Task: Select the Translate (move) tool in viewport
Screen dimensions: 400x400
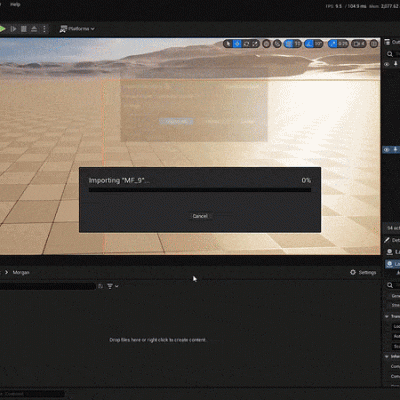Action: pyautogui.click(x=237, y=44)
